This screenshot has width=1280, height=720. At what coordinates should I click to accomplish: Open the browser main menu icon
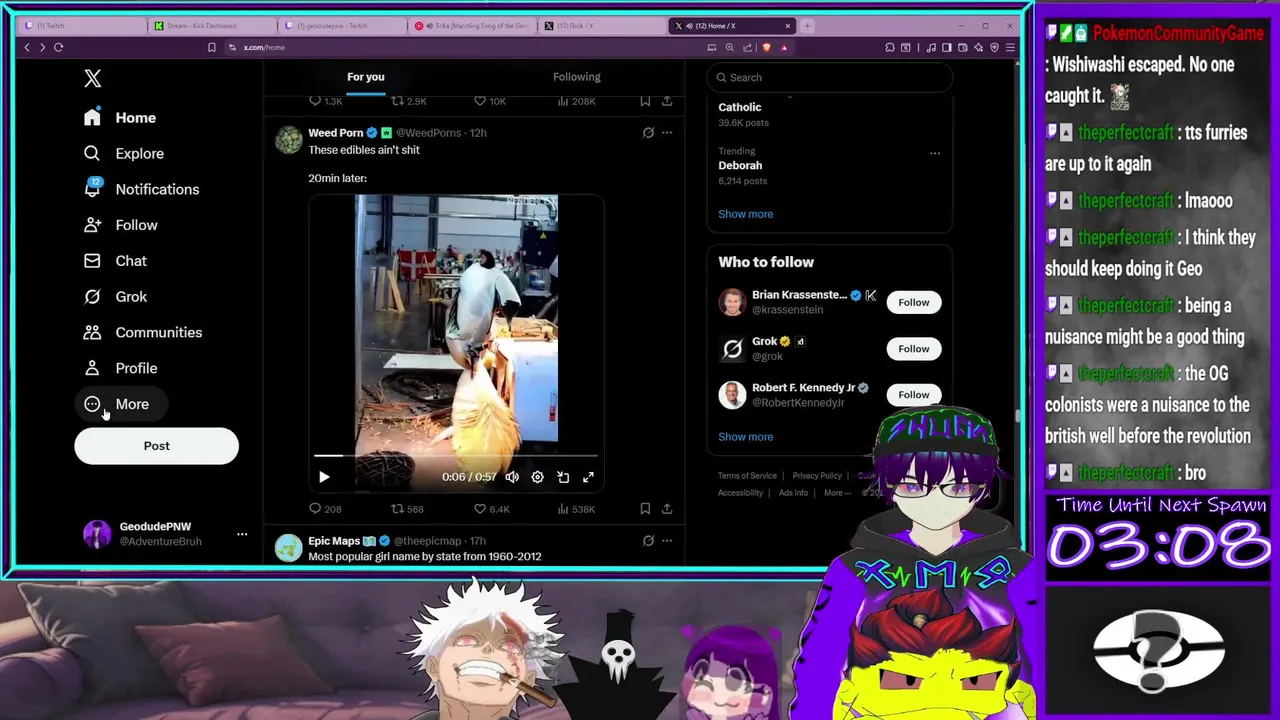coord(1010,47)
